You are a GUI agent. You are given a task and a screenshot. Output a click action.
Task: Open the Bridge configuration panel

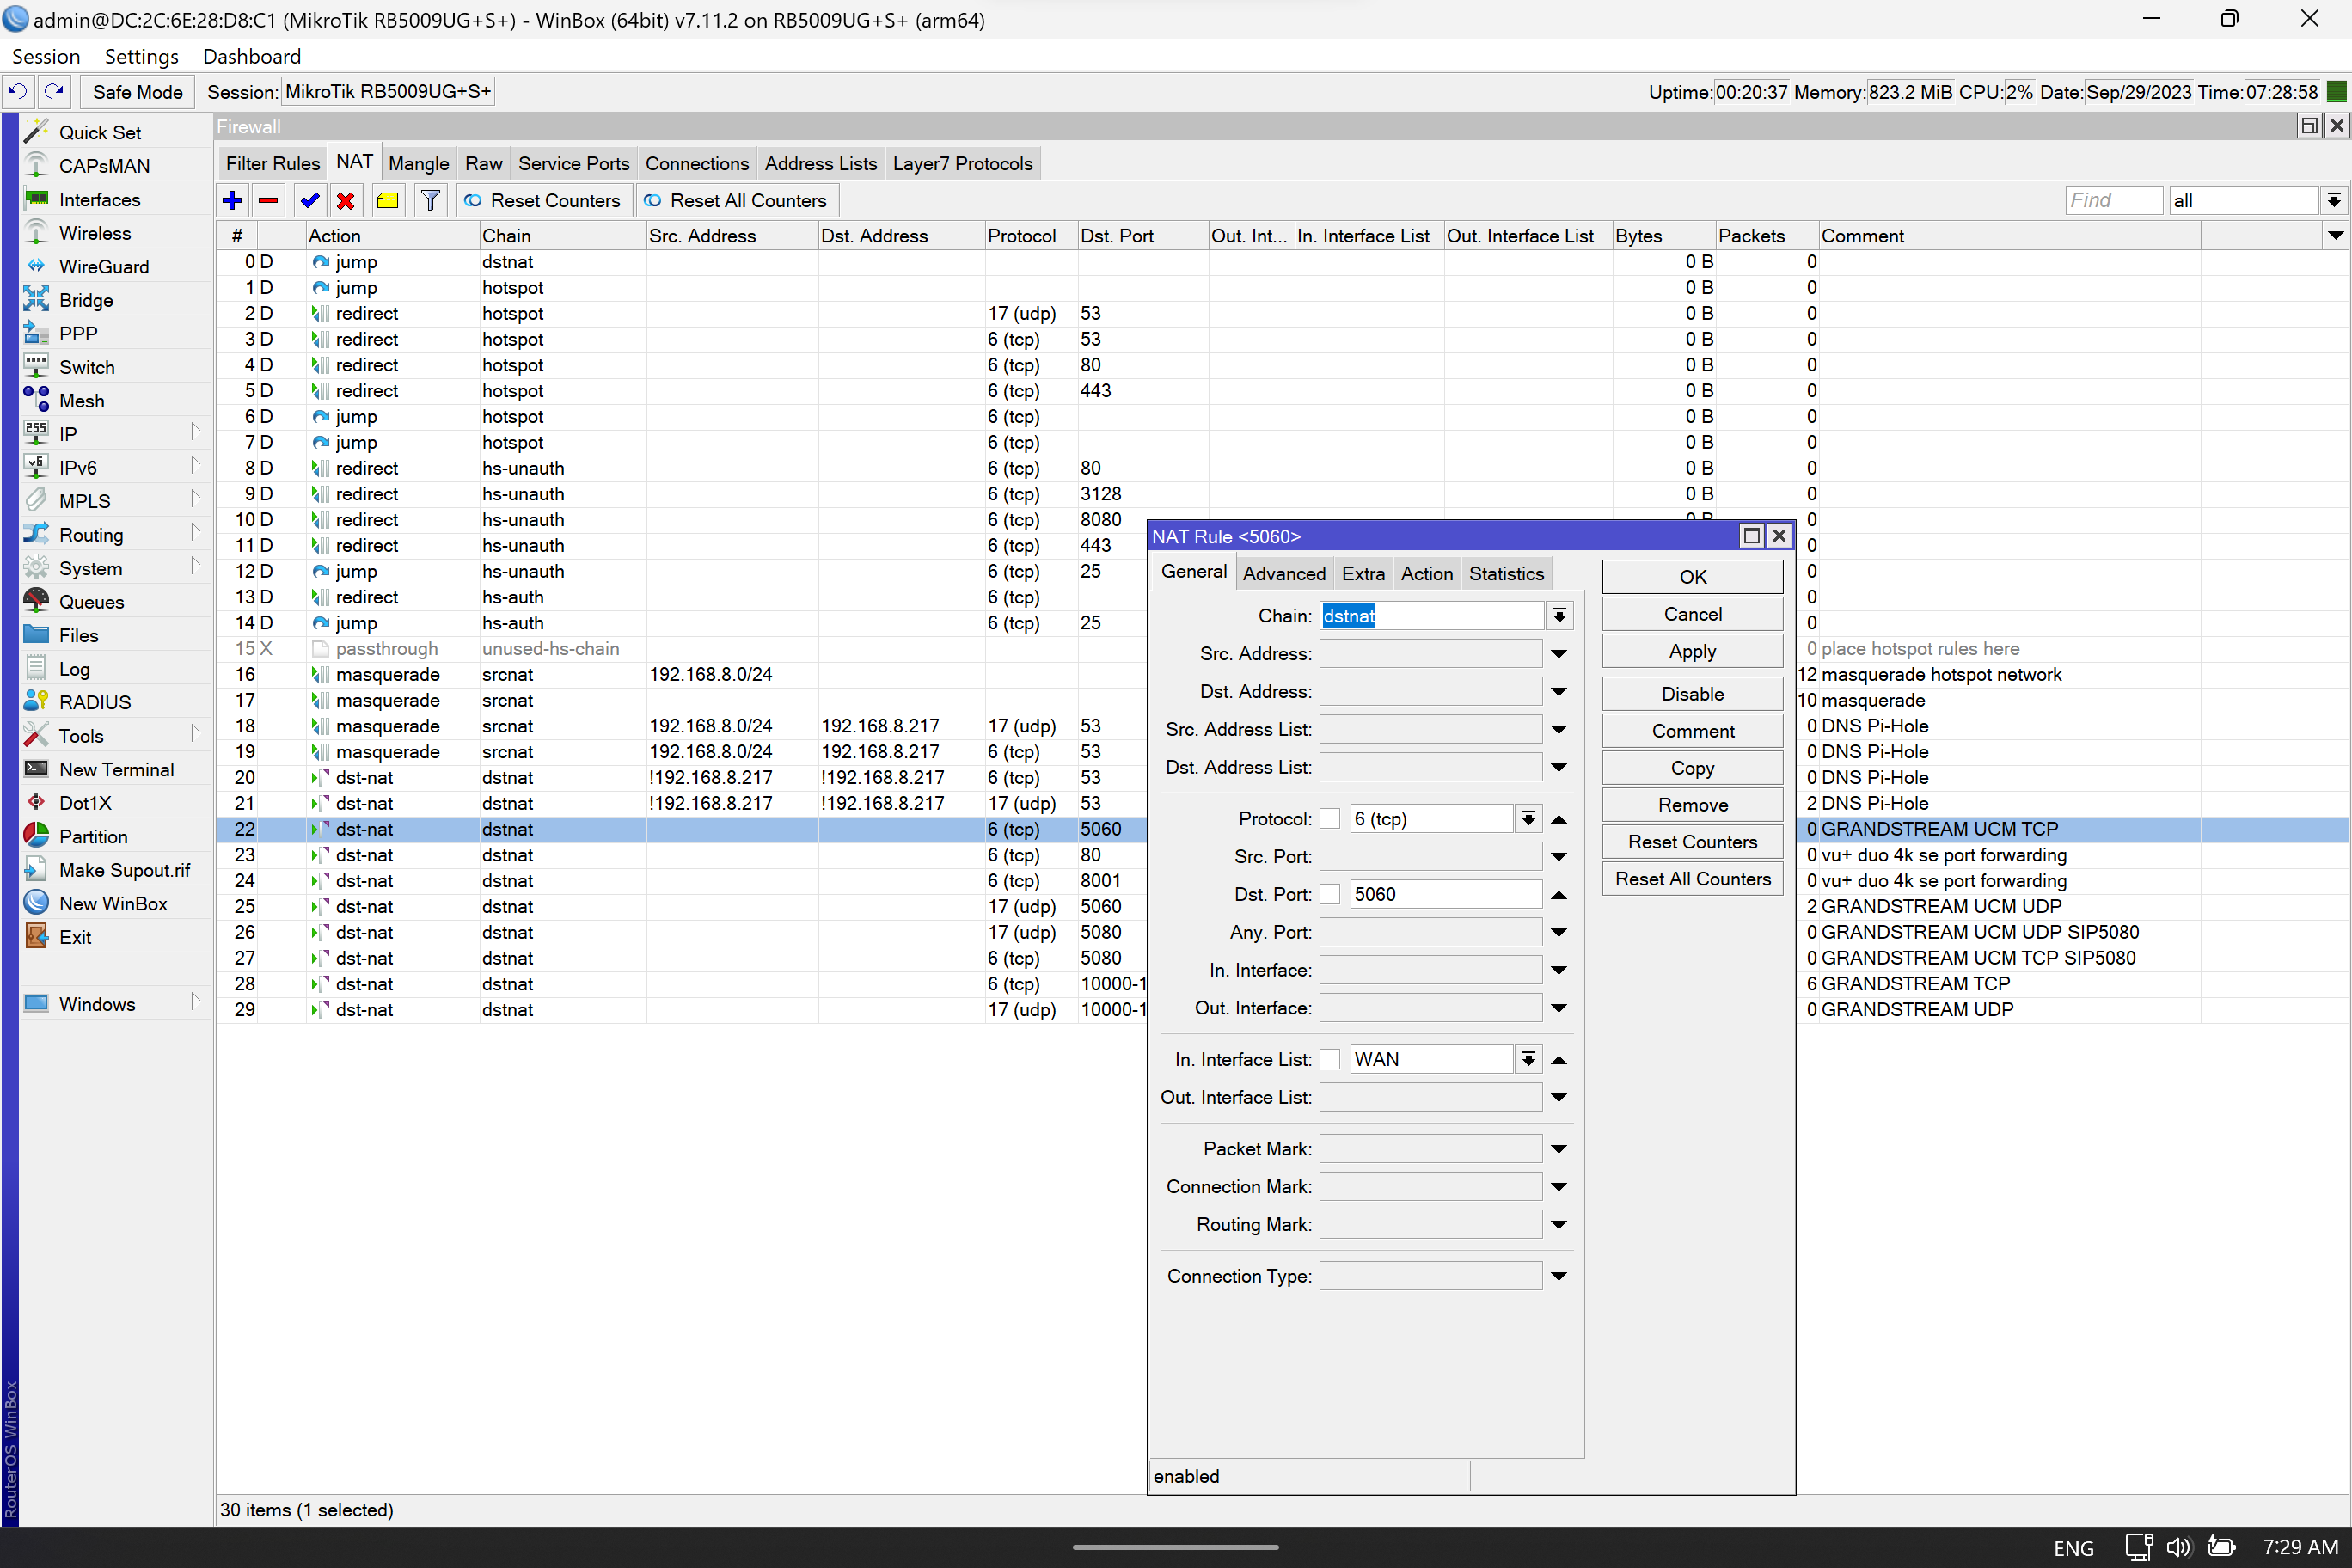(x=86, y=299)
